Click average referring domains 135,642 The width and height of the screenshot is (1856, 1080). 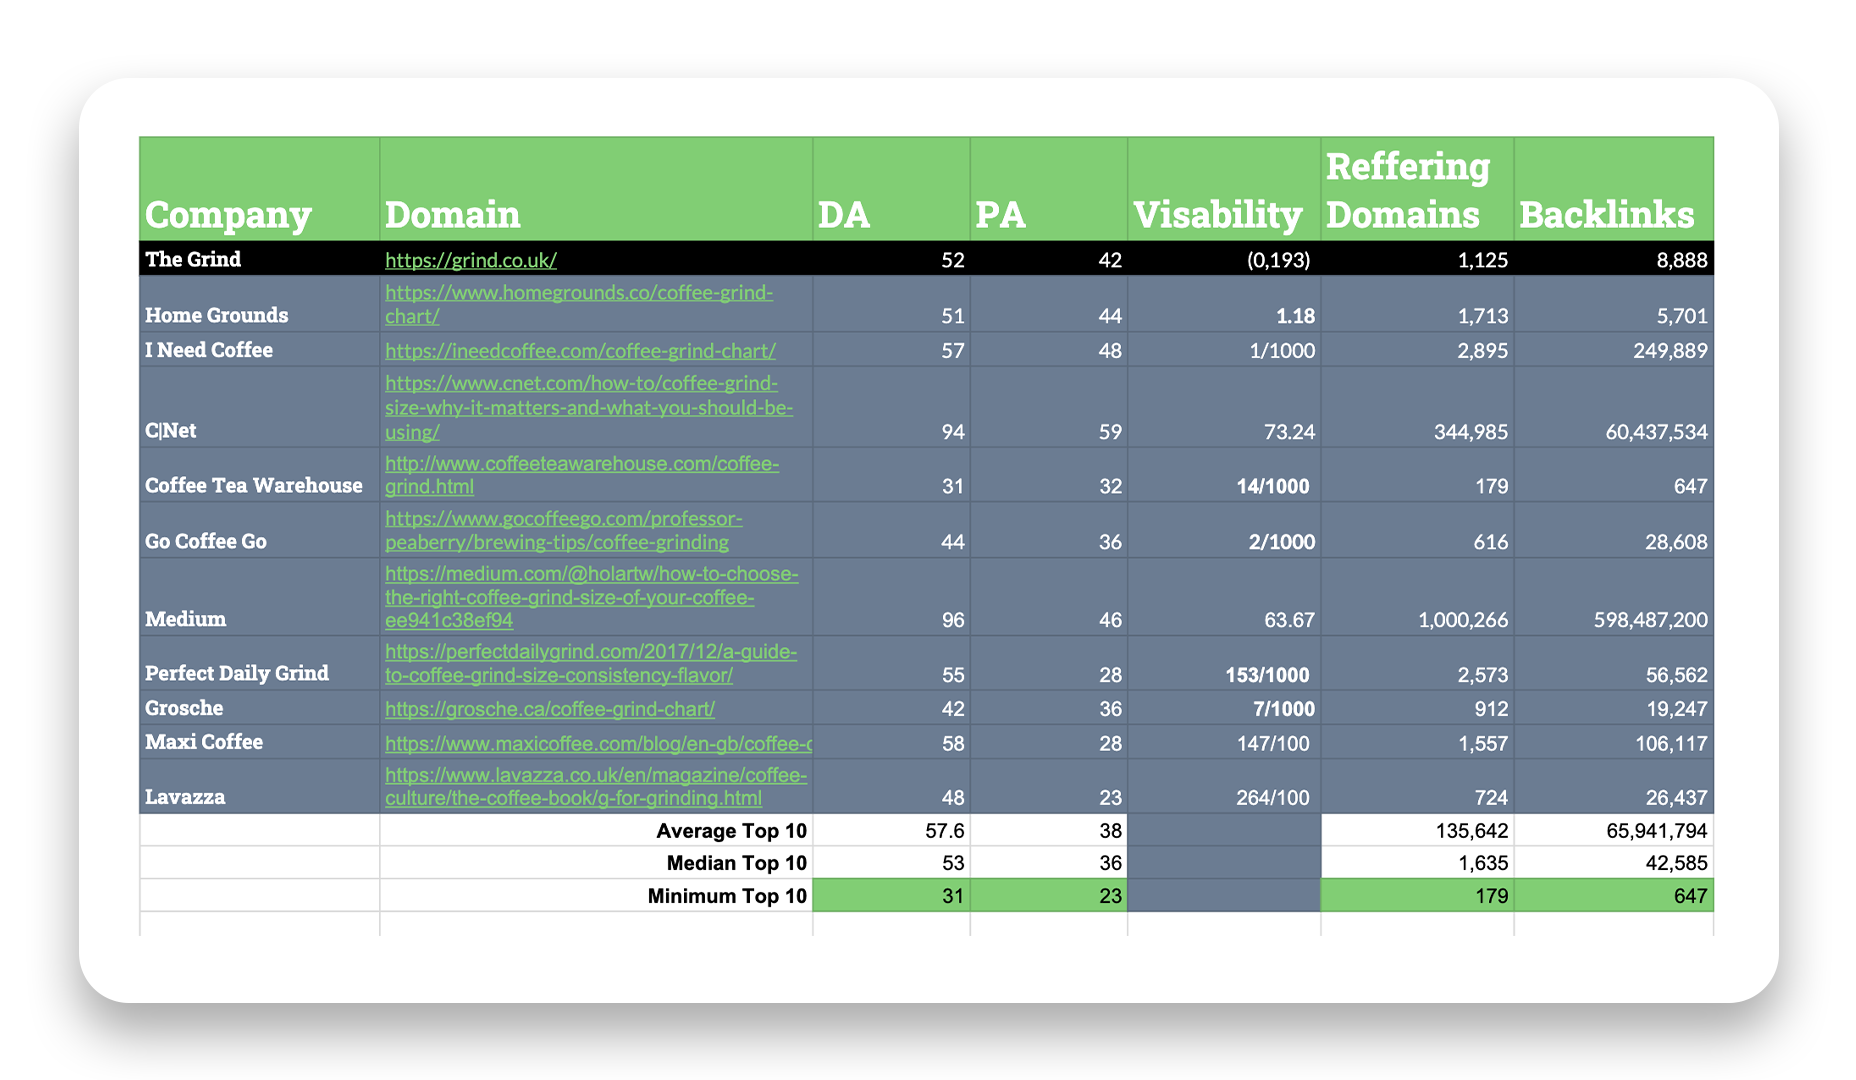(1470, 831)
